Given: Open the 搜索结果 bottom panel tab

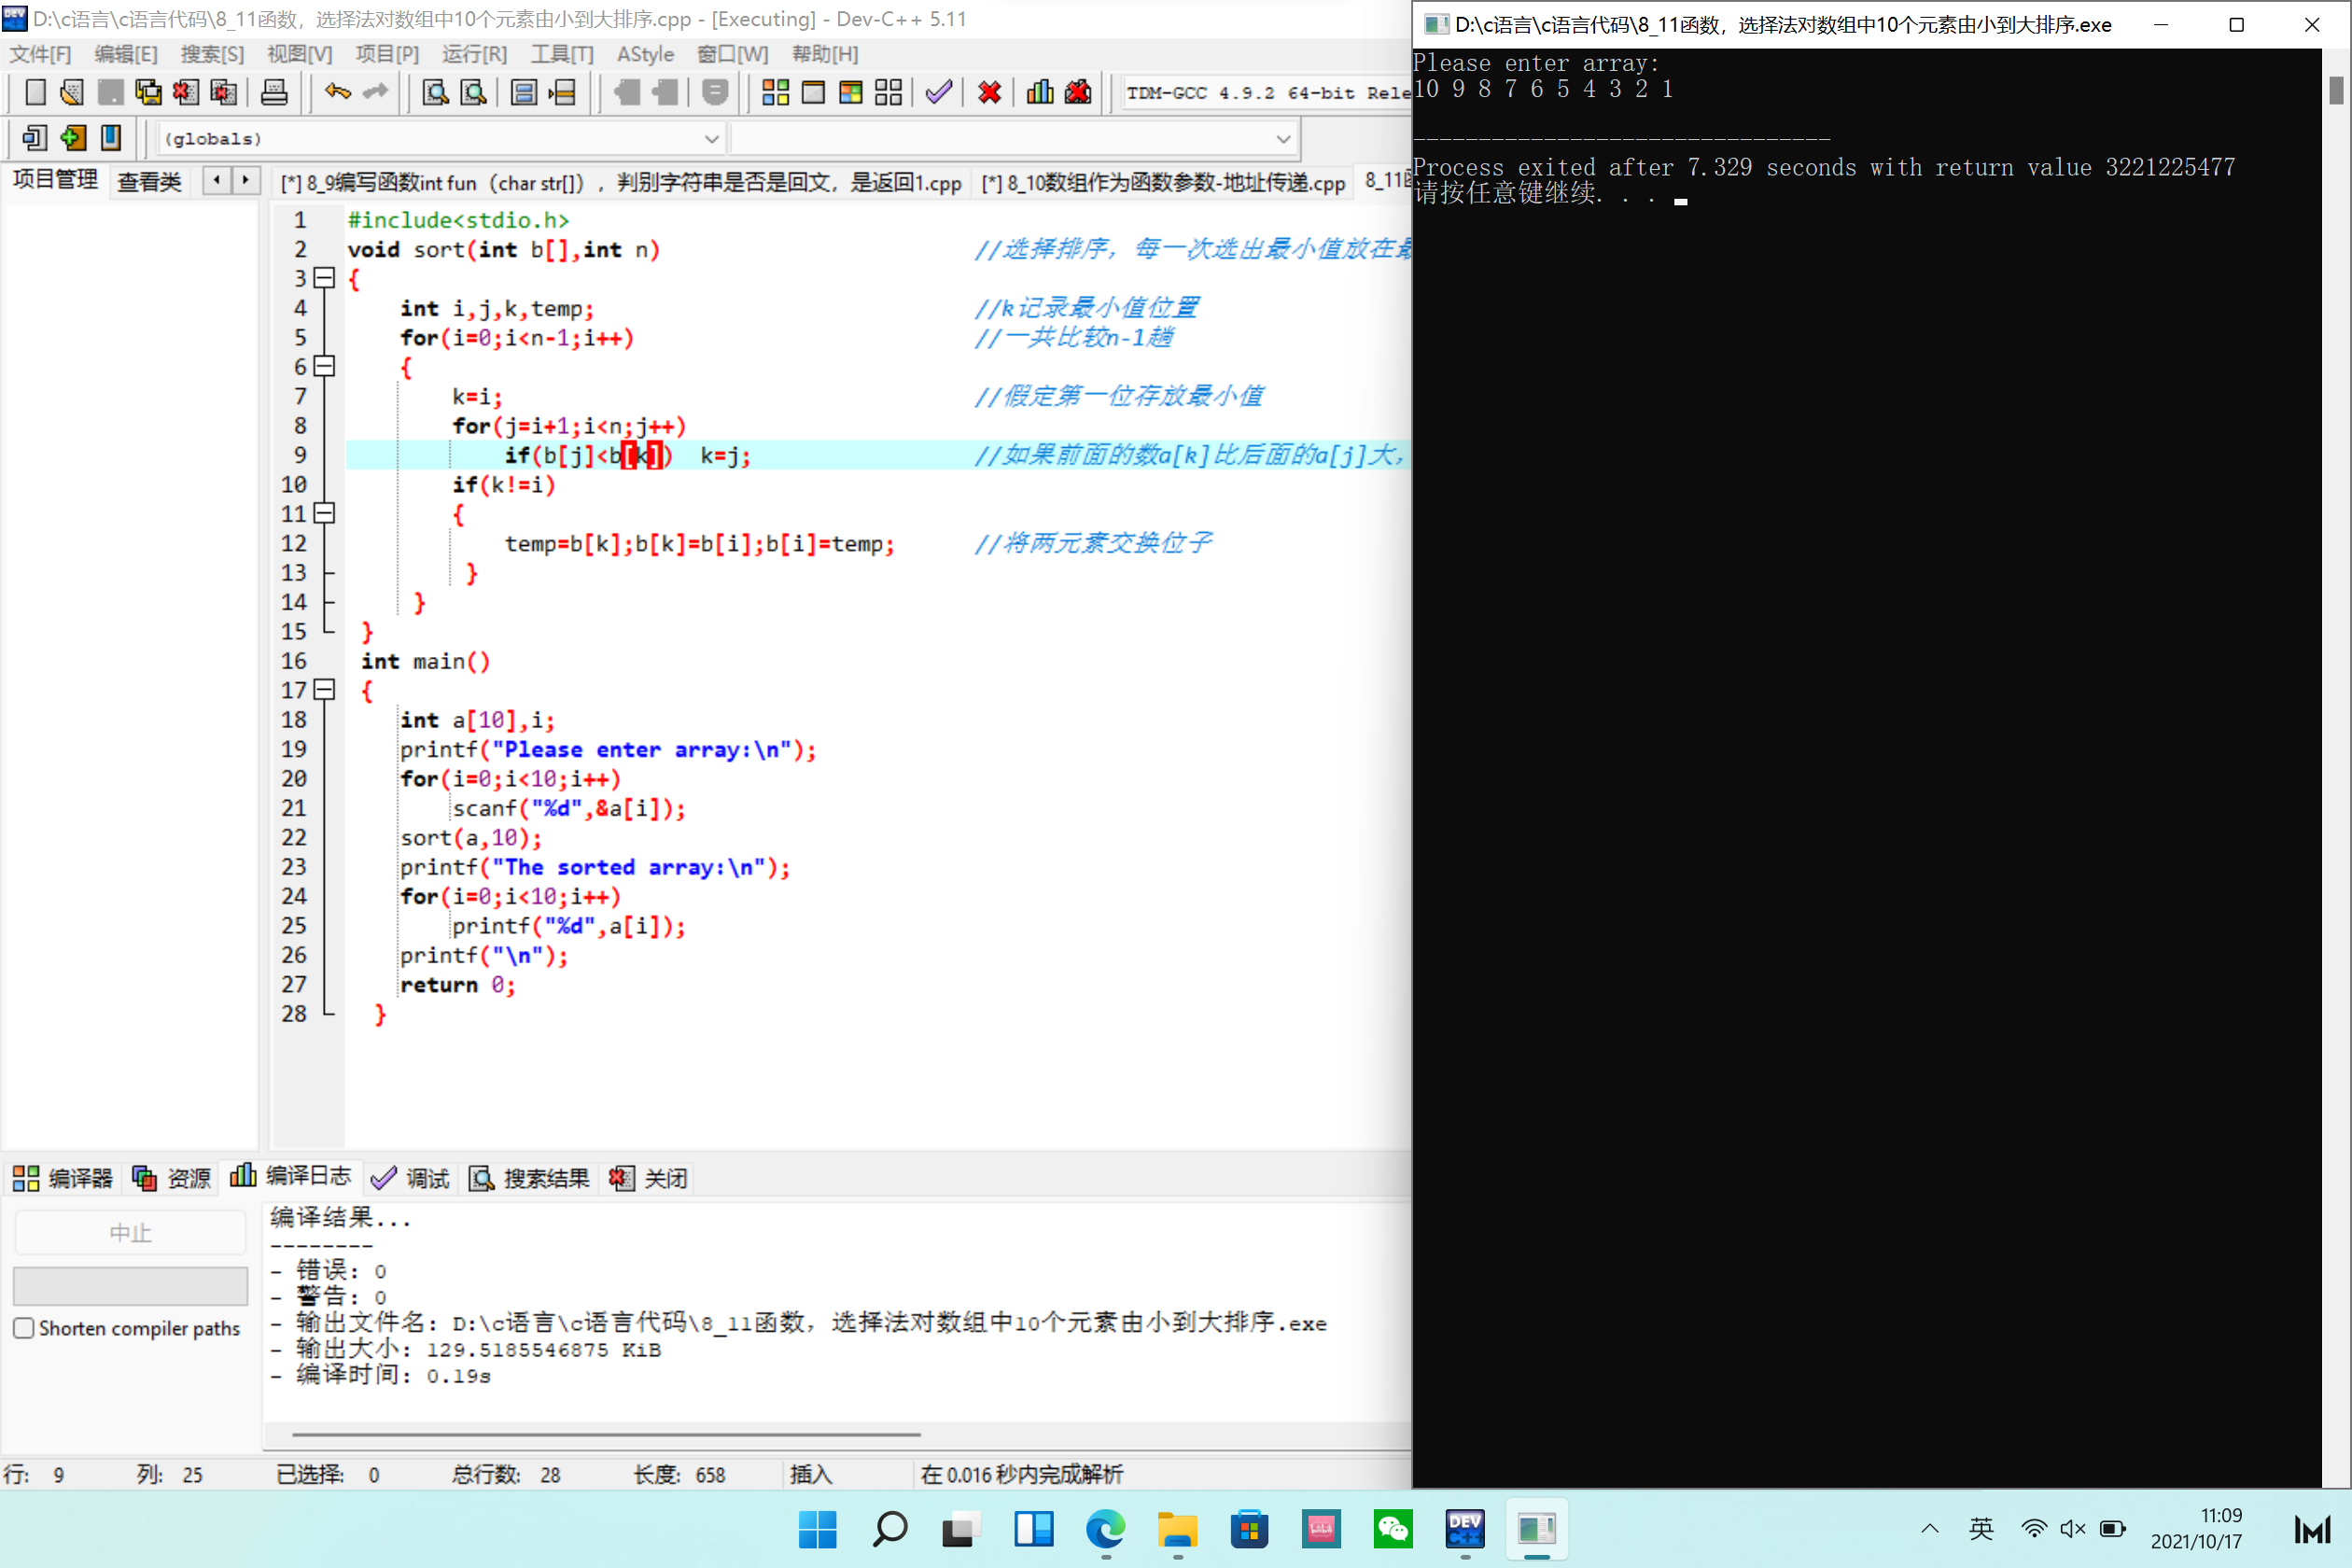Looking at the screenshot, I should tap(530, 1178).
